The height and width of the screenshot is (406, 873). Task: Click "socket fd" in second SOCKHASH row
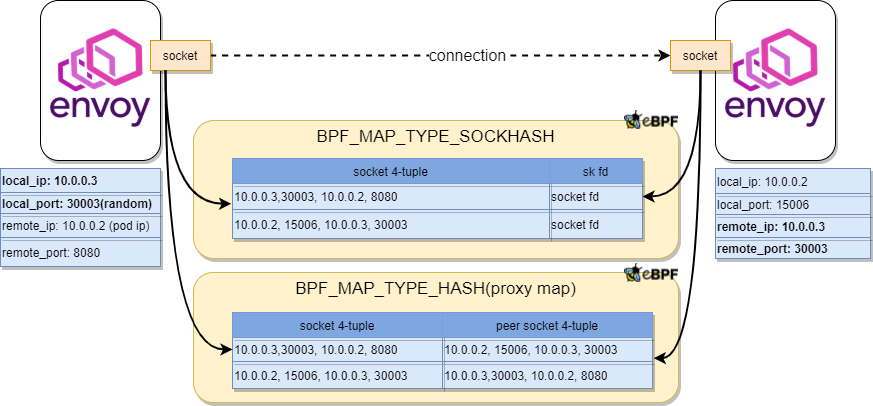(x=596, y=225)
